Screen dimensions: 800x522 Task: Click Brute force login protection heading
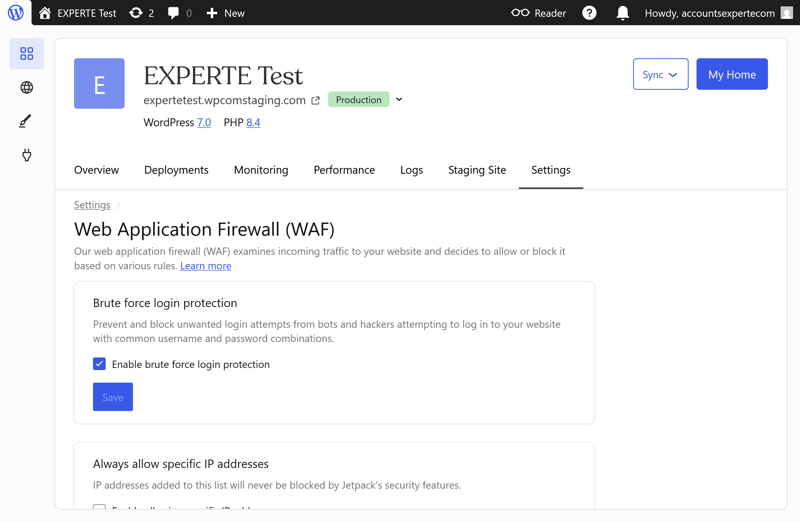165,303
